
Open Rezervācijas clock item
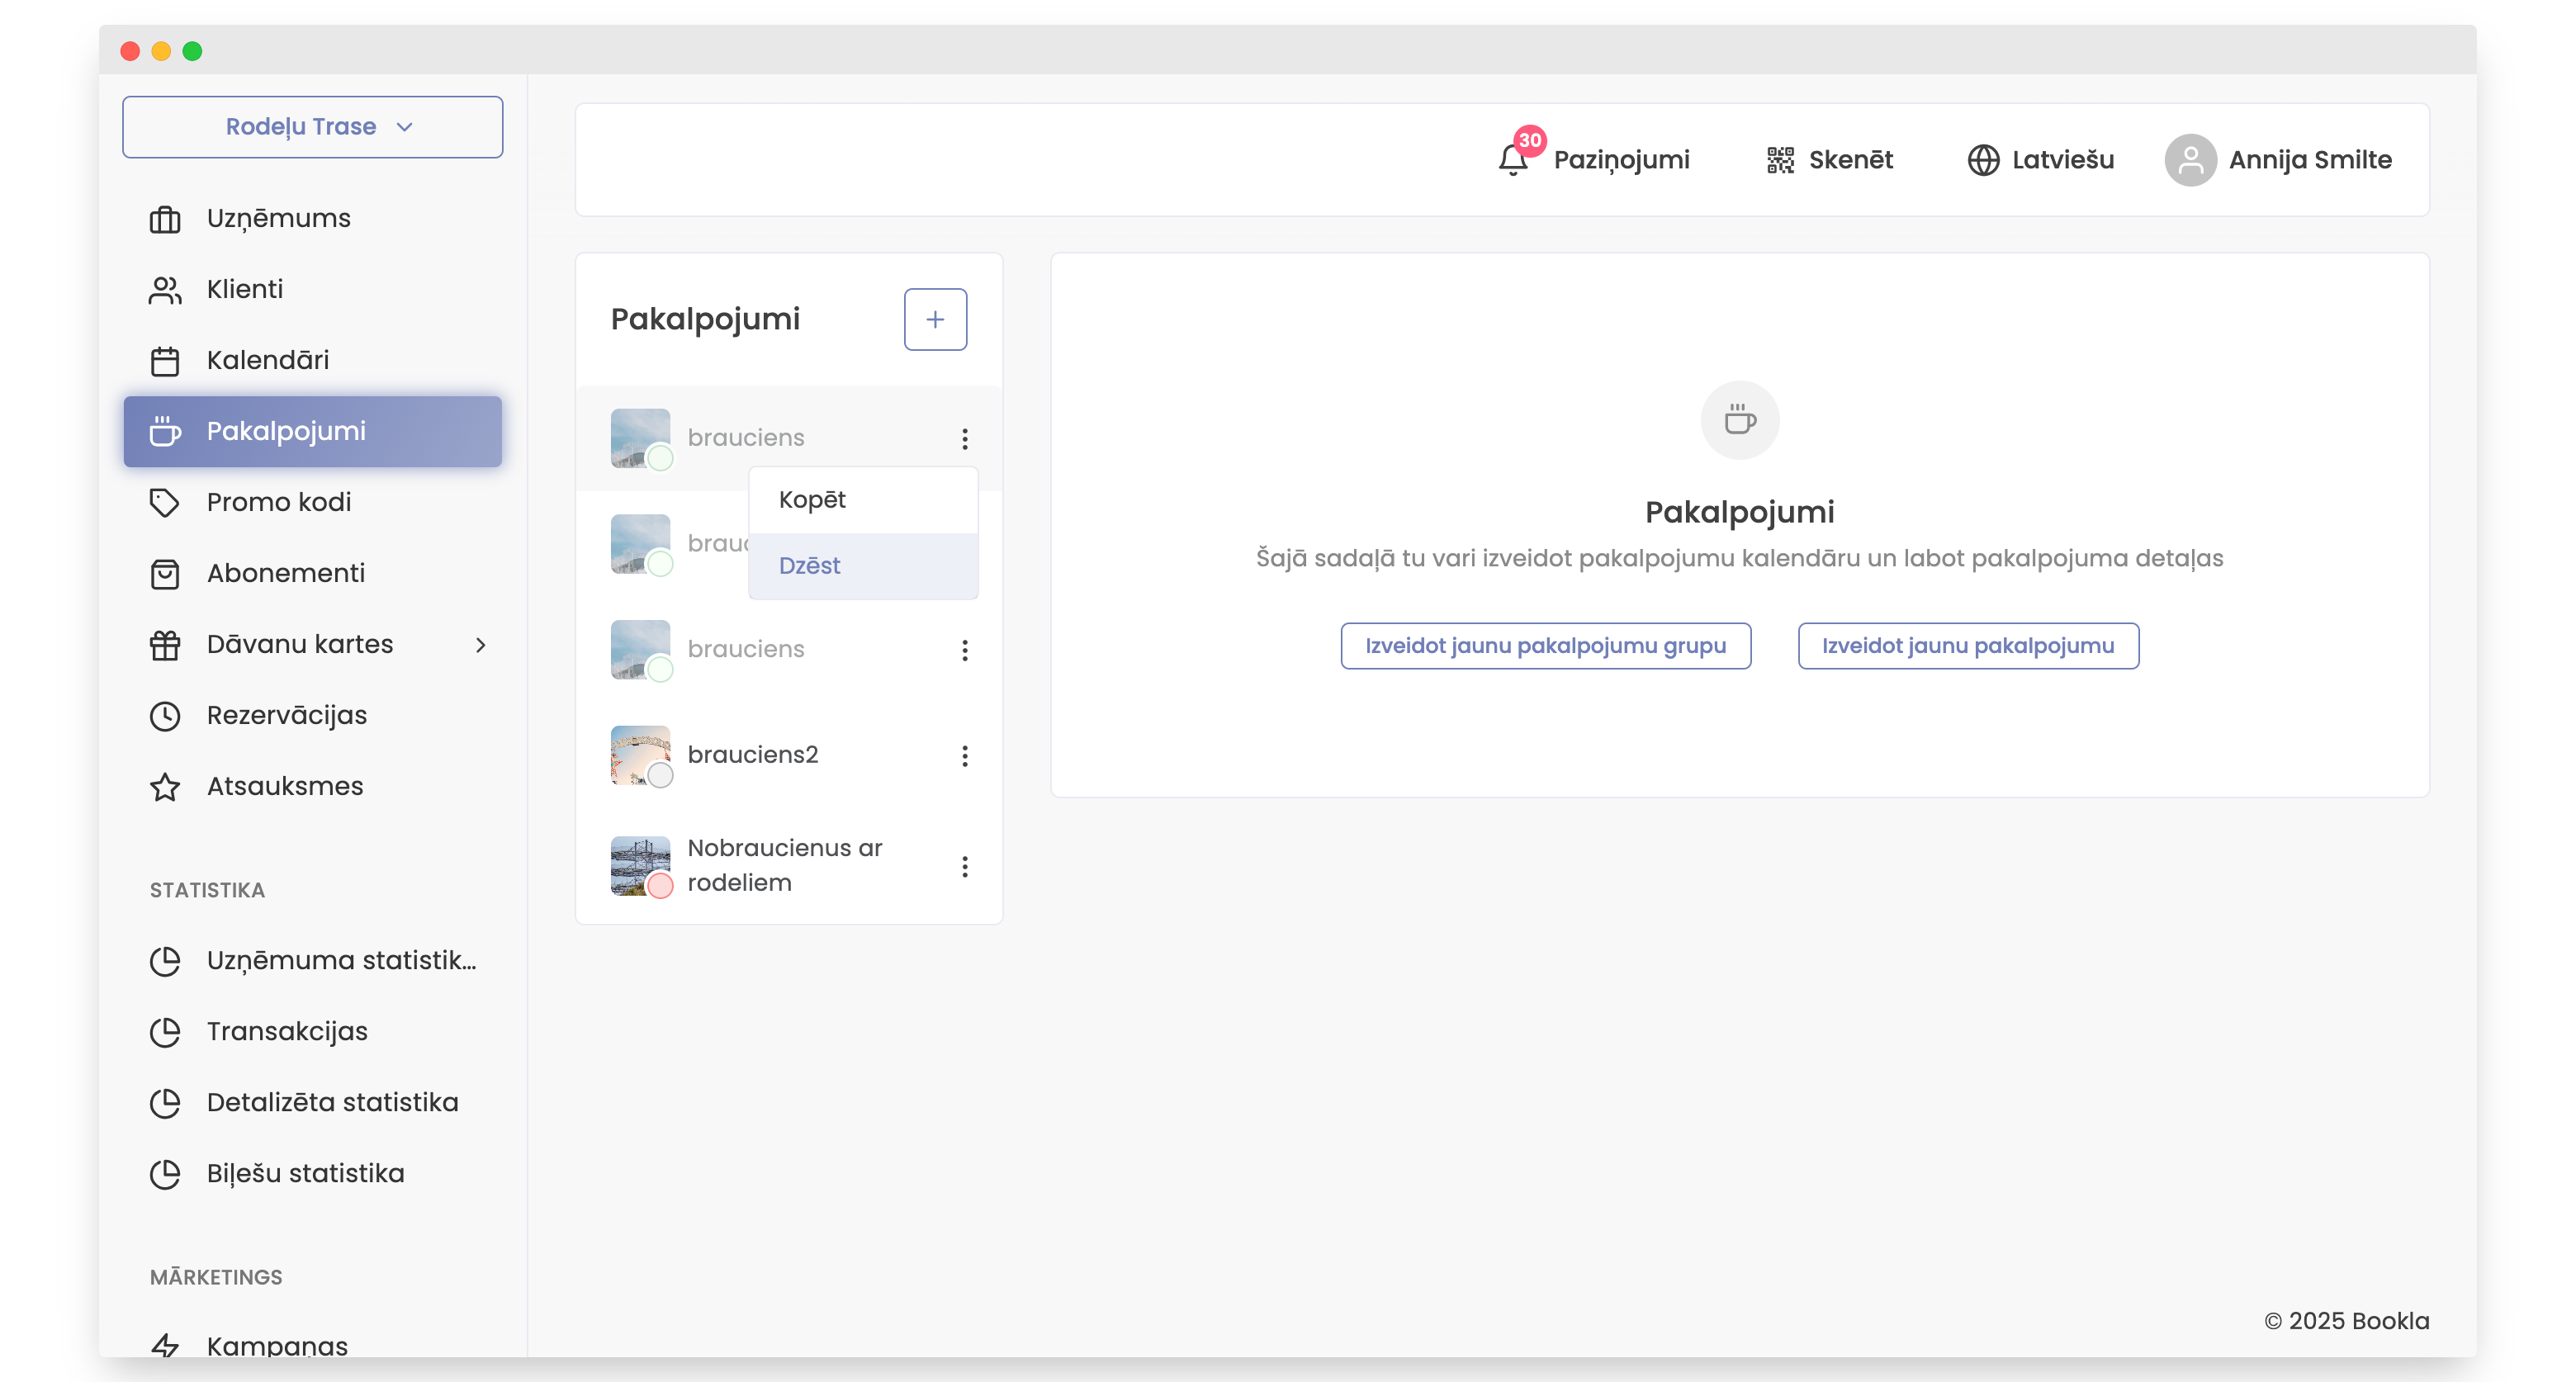tap(286, 715)
